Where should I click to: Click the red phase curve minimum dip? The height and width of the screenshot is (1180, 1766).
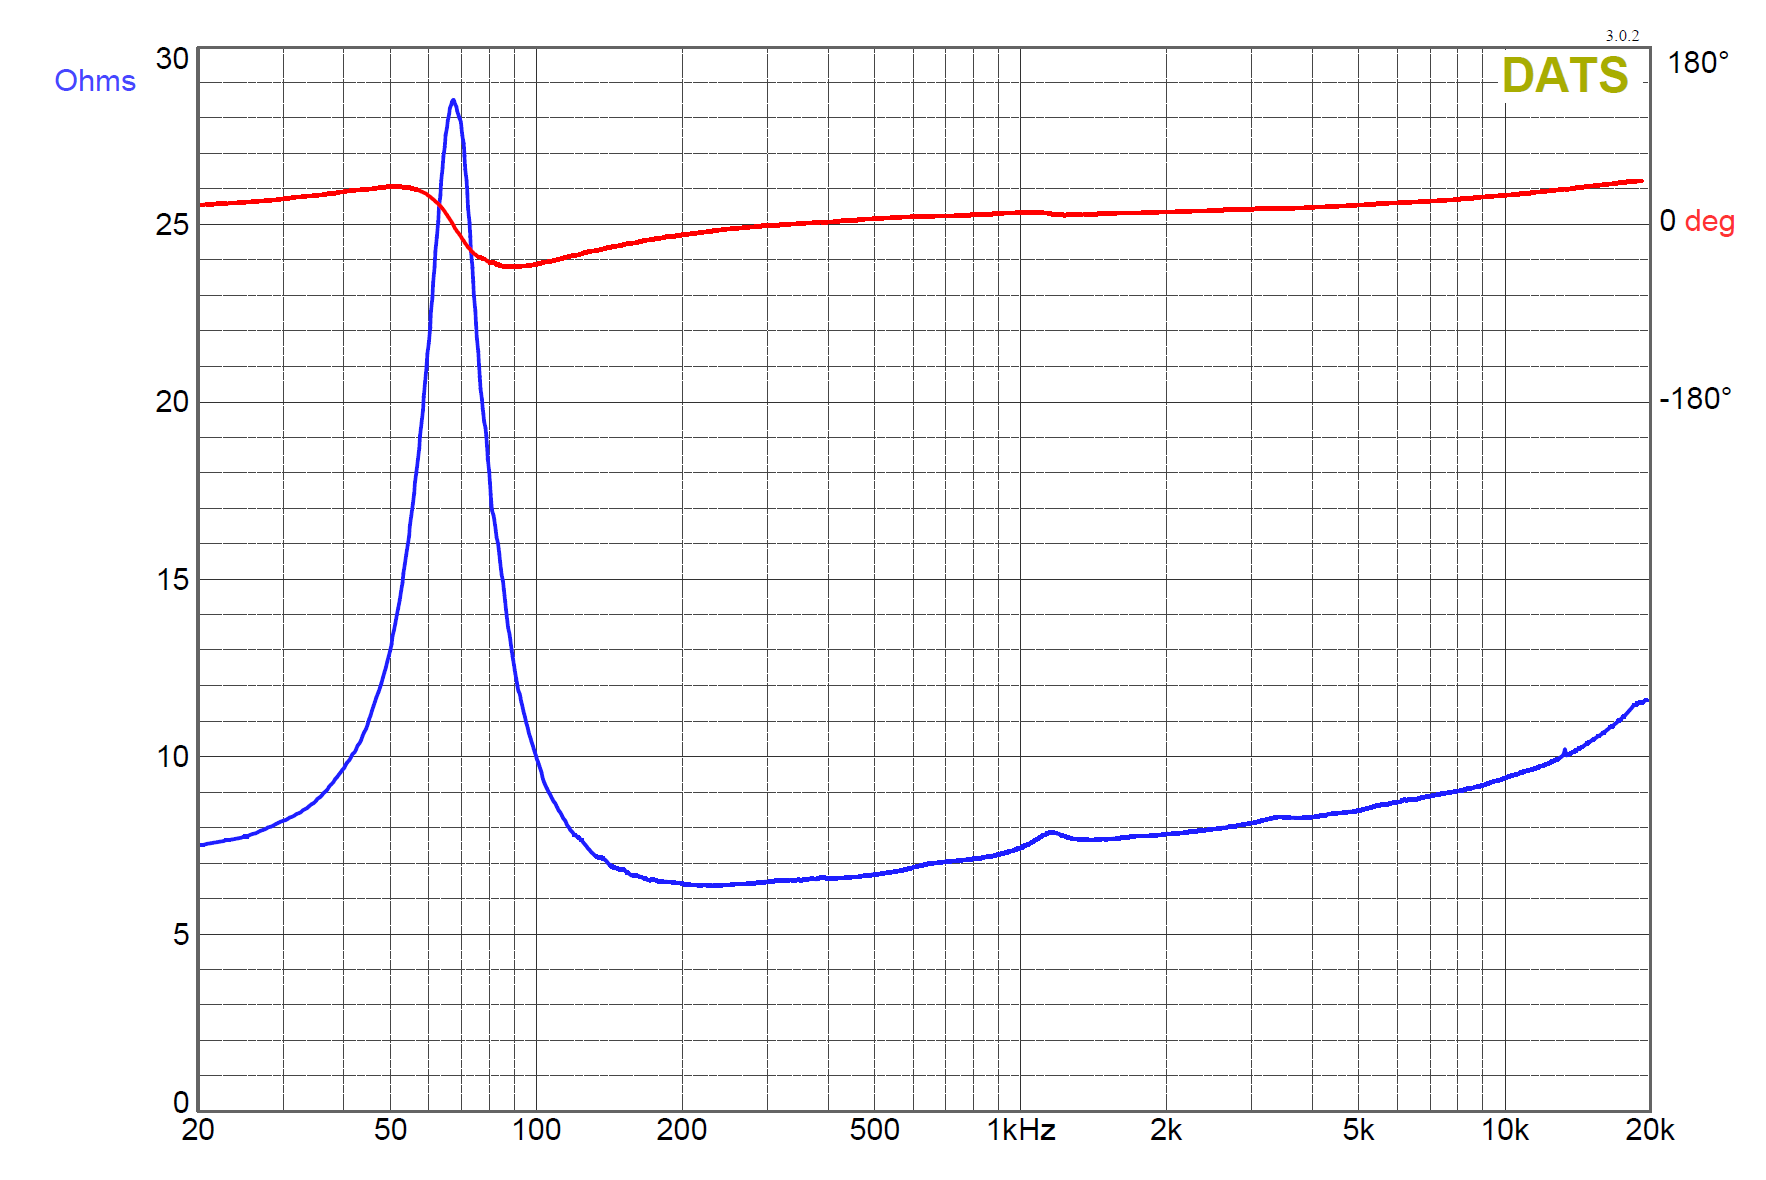511,266
